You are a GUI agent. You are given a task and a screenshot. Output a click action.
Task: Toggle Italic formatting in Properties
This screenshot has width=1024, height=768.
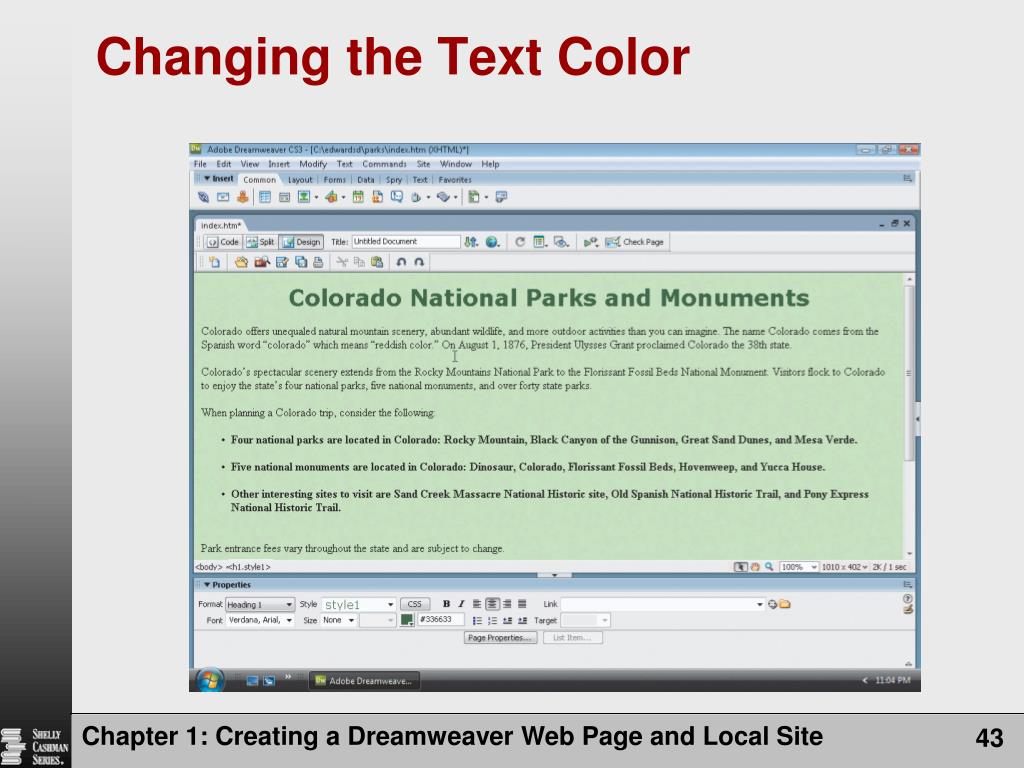pos(461,604)
